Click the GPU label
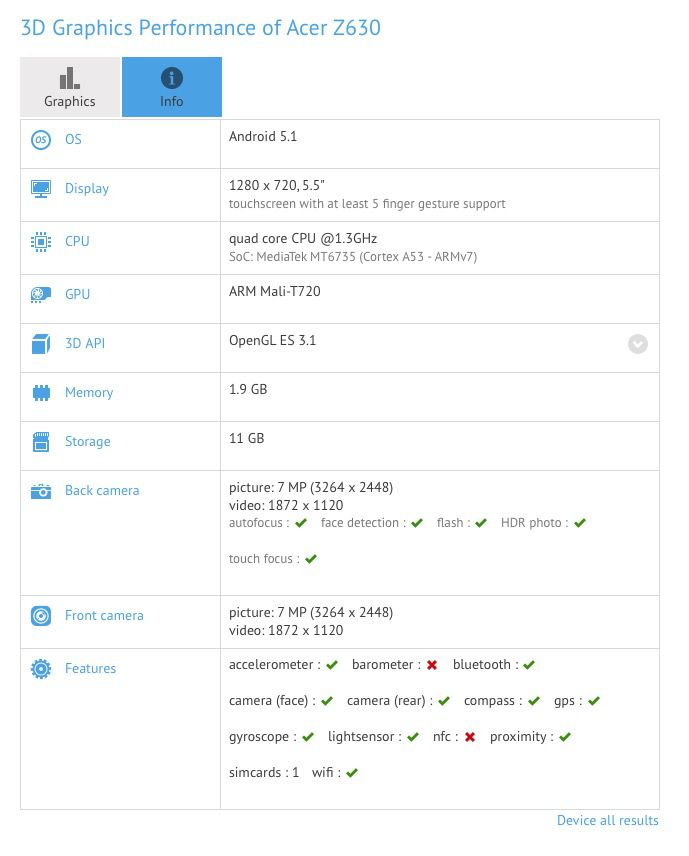The image size is (689, 856). (78, 294)
